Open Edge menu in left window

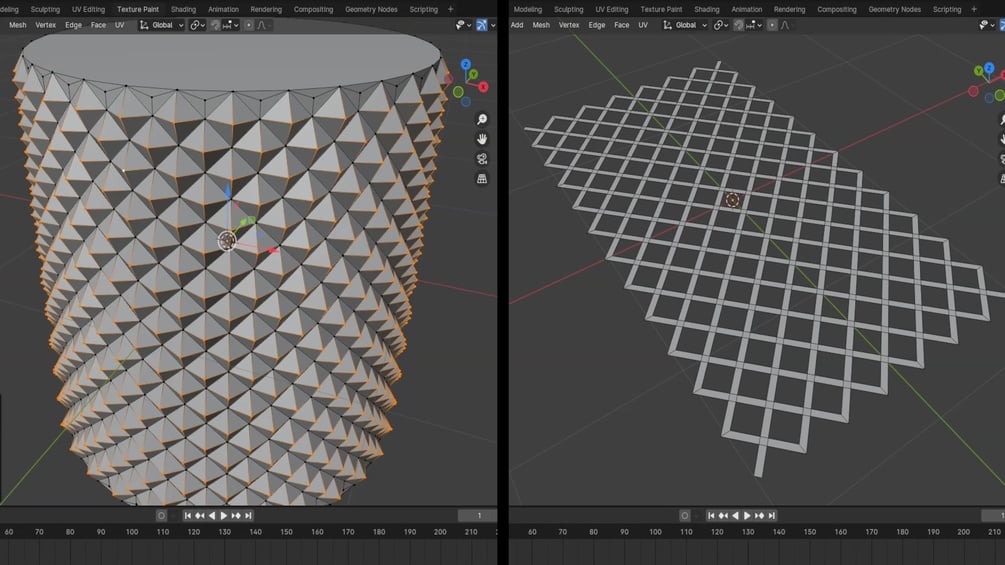pyautogui.click(x=73, y=25)
